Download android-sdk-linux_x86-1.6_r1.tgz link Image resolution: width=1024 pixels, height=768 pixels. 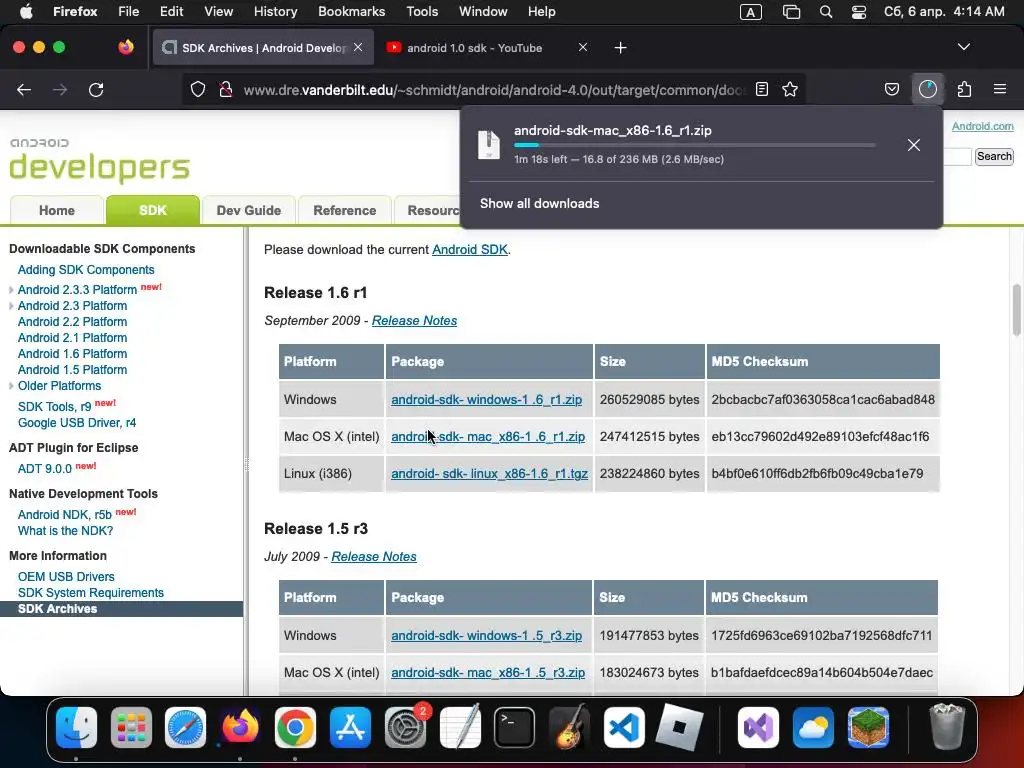coord(489,473)
